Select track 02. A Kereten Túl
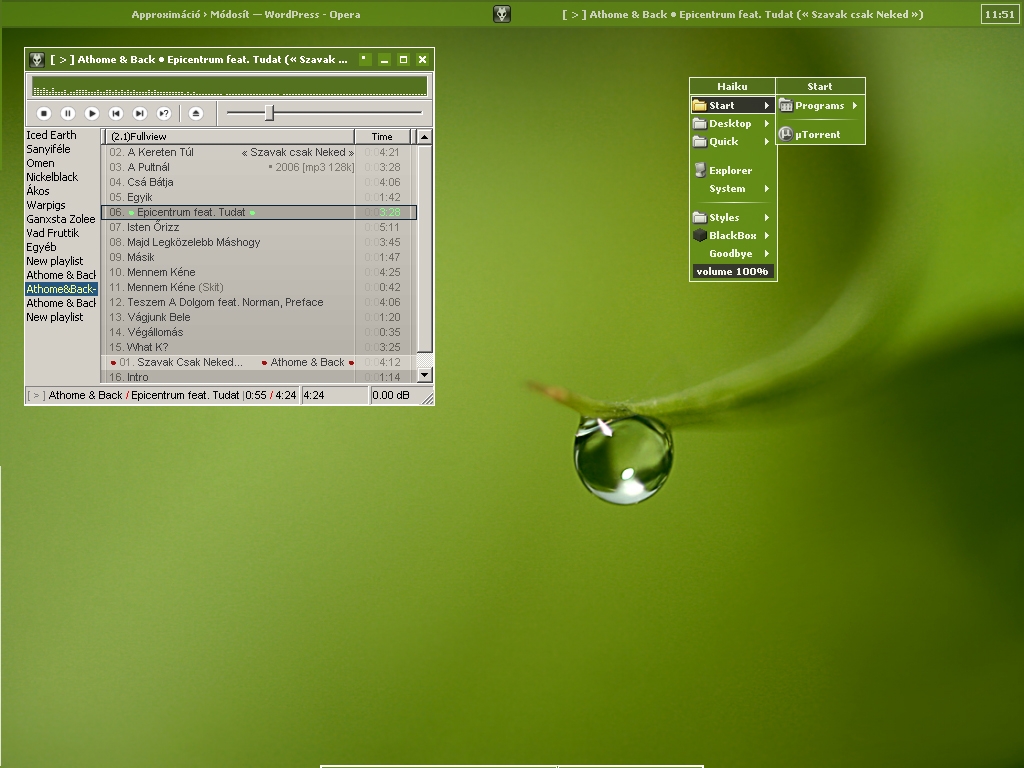The height and width of the screenshot is (768, 1024). pyautogui.click(x=259, y=152)
